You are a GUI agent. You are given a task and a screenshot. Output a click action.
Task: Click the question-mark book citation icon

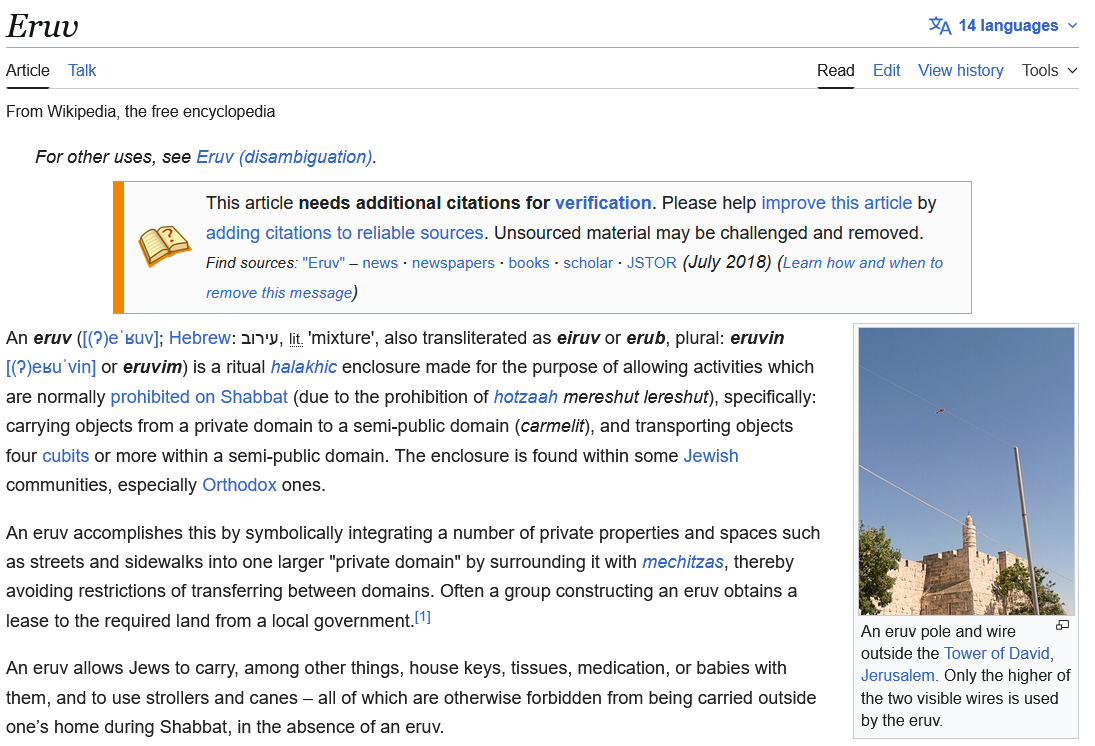pos(164,246)
